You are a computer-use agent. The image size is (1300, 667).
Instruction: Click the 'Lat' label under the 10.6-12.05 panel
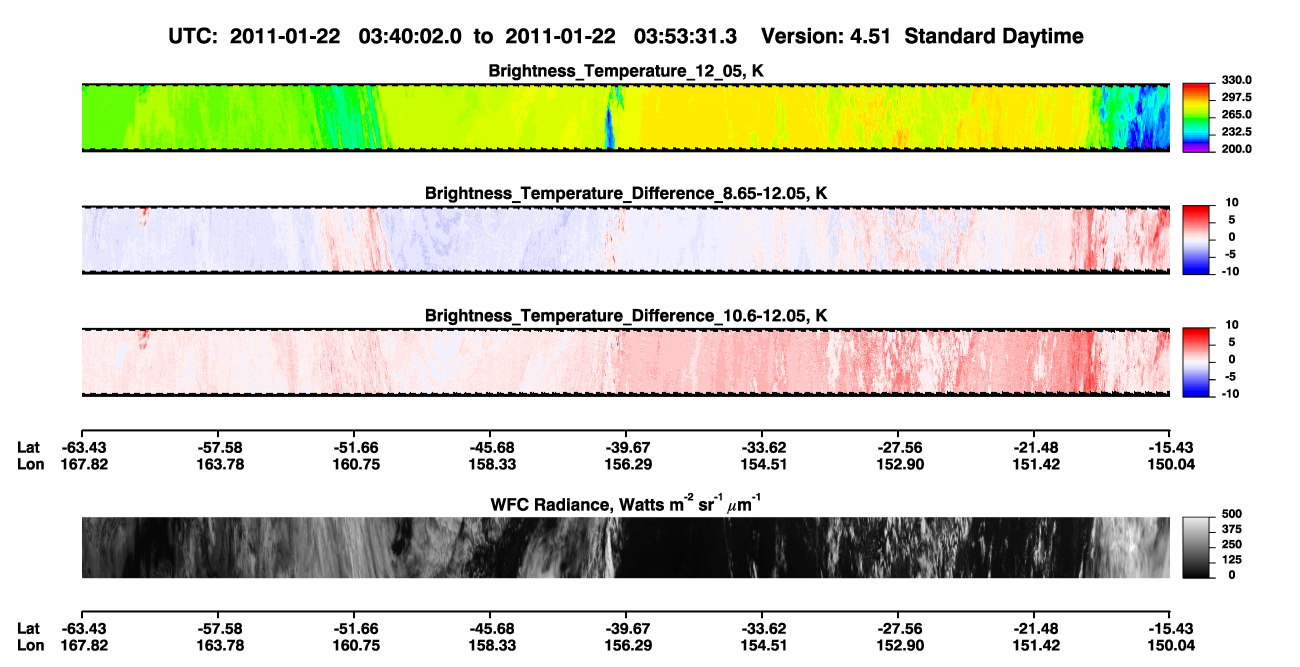pyautogui.click(x=29, y=447)
